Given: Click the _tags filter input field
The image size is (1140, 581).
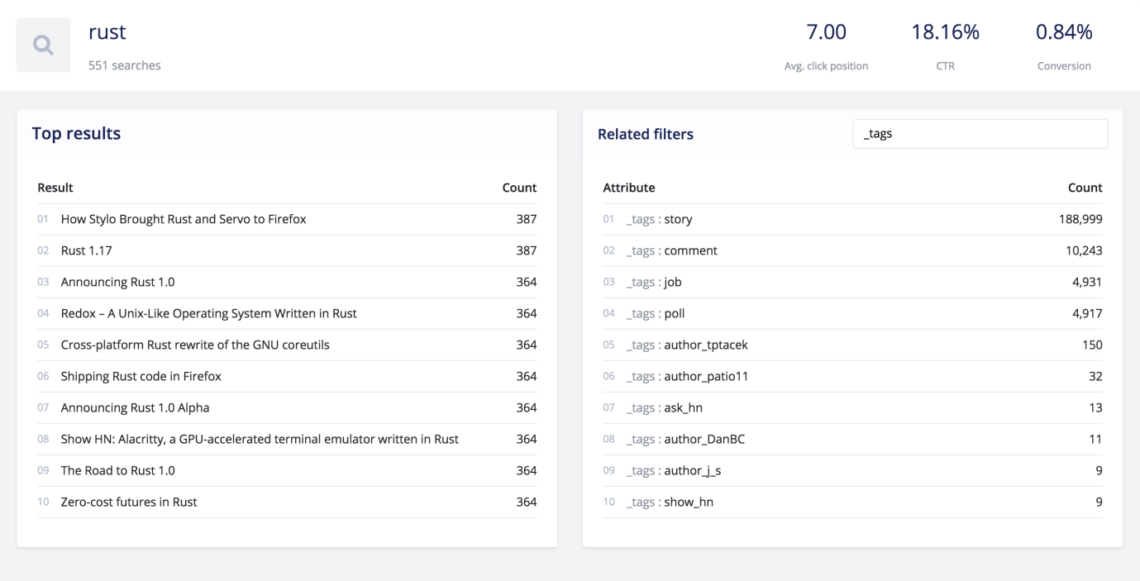Looking at the screenshot, I should point(980,133).
